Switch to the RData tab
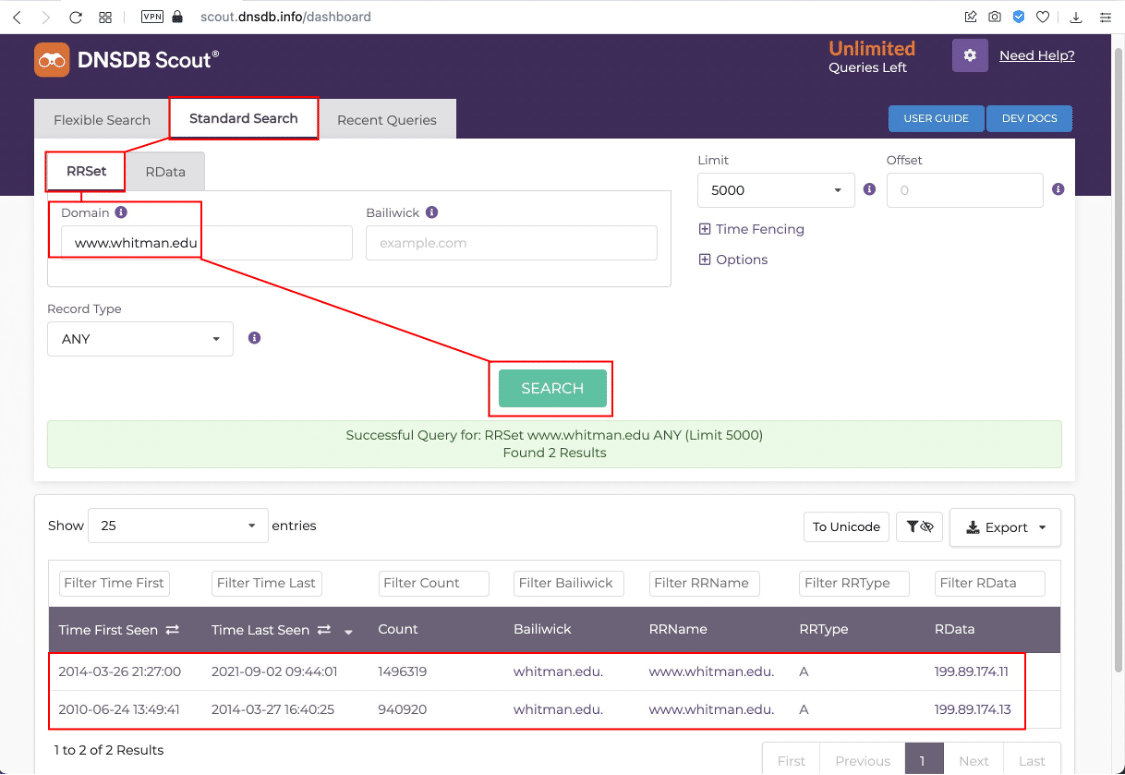 point(165,171)
